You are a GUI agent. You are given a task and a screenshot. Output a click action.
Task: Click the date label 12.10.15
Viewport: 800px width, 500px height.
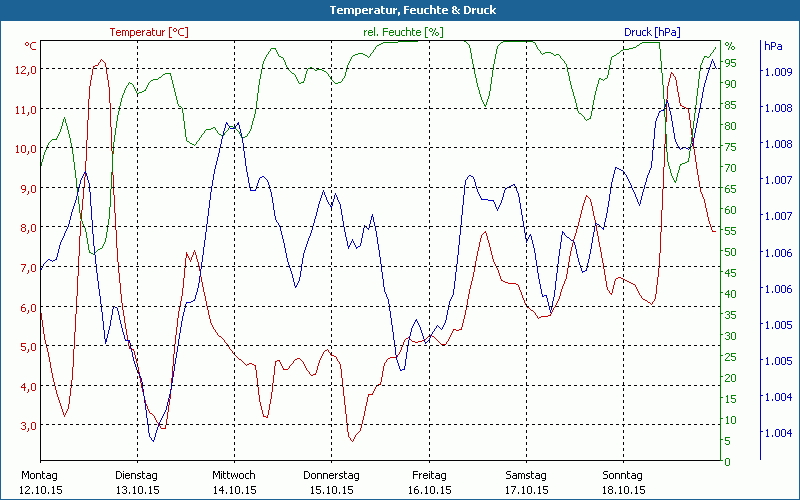39,490
